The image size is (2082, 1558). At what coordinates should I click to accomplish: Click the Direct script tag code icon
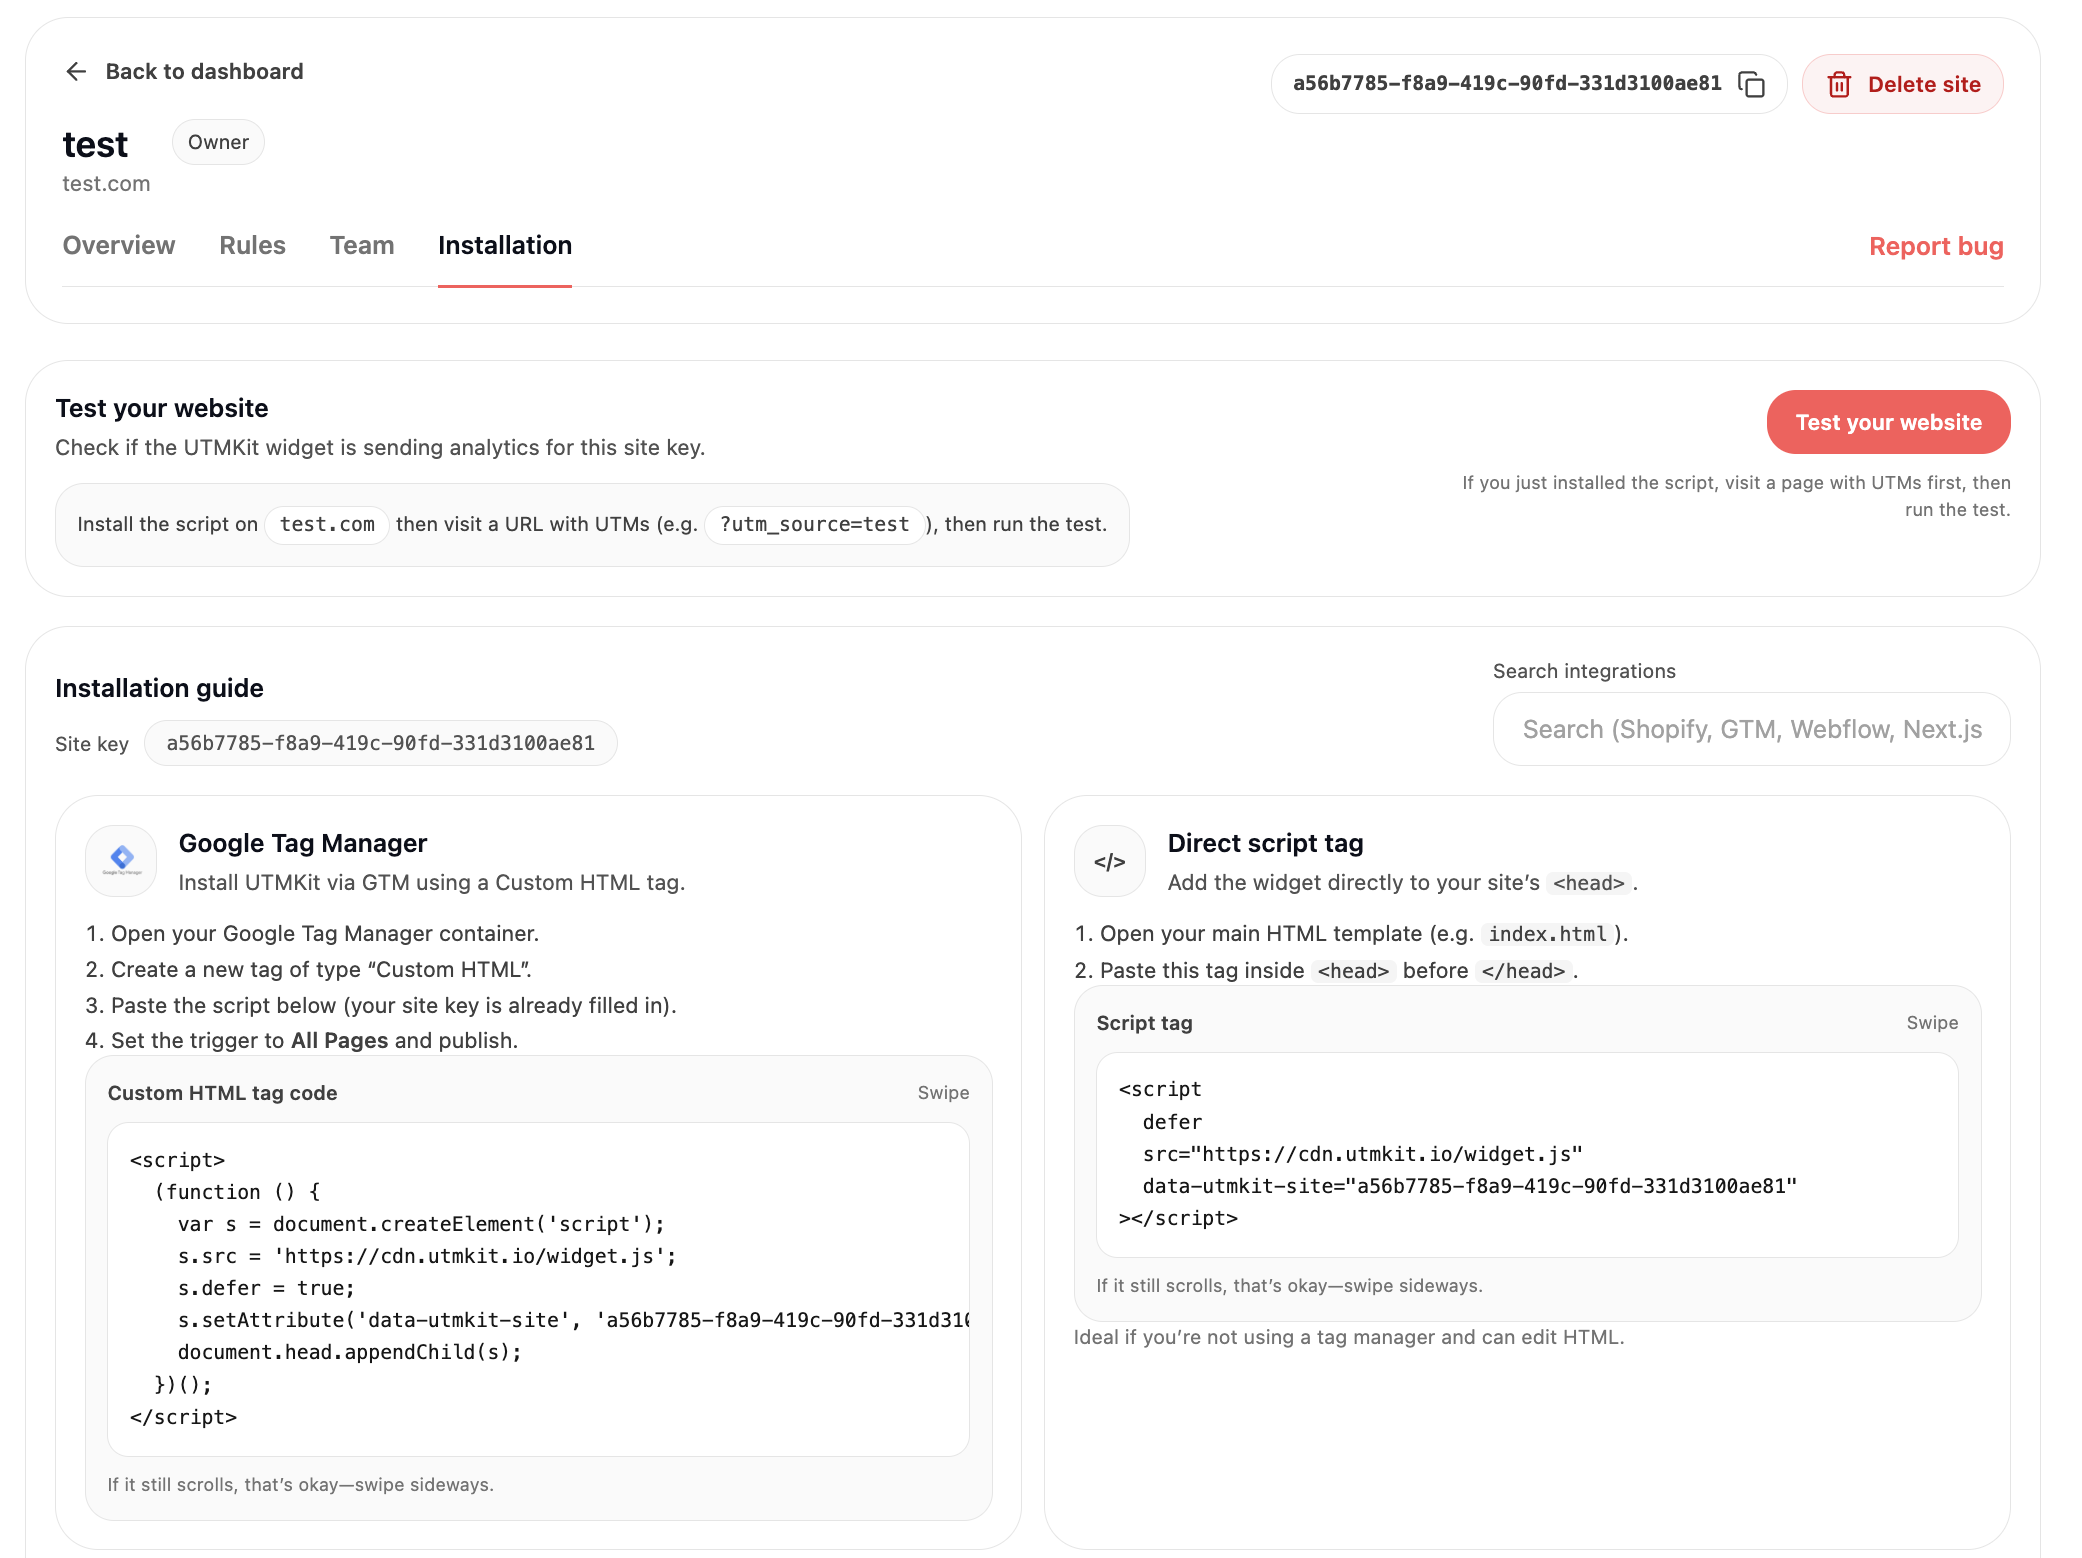pyautogui.click(x=1109, y=861)
